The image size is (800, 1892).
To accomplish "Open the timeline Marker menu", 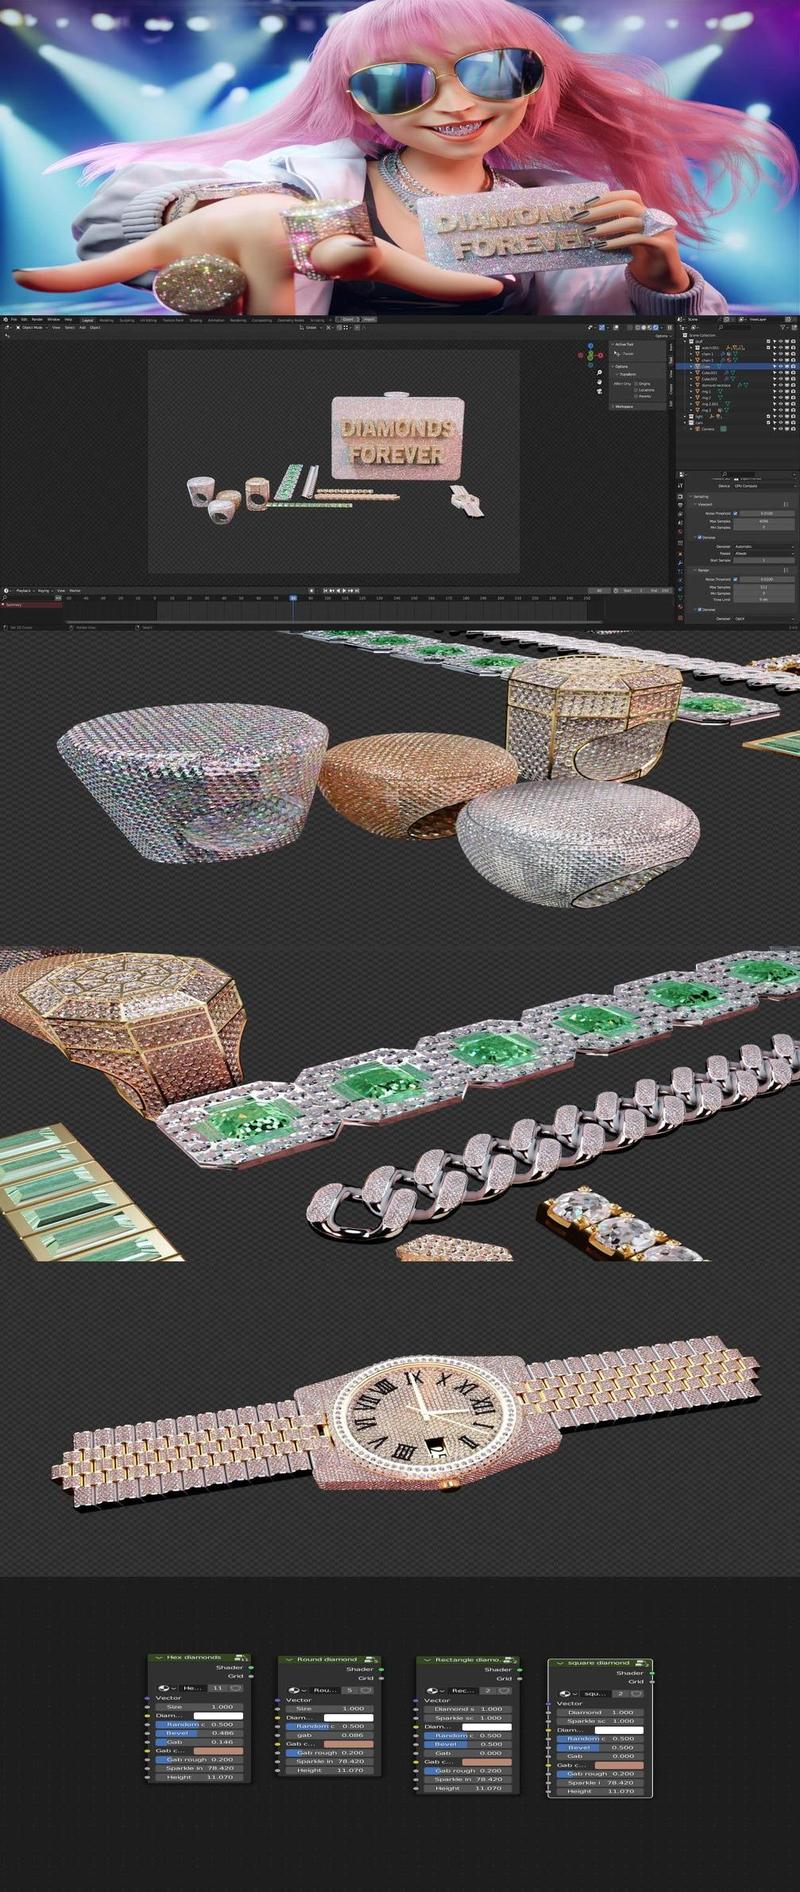I will tap(75, 591).
